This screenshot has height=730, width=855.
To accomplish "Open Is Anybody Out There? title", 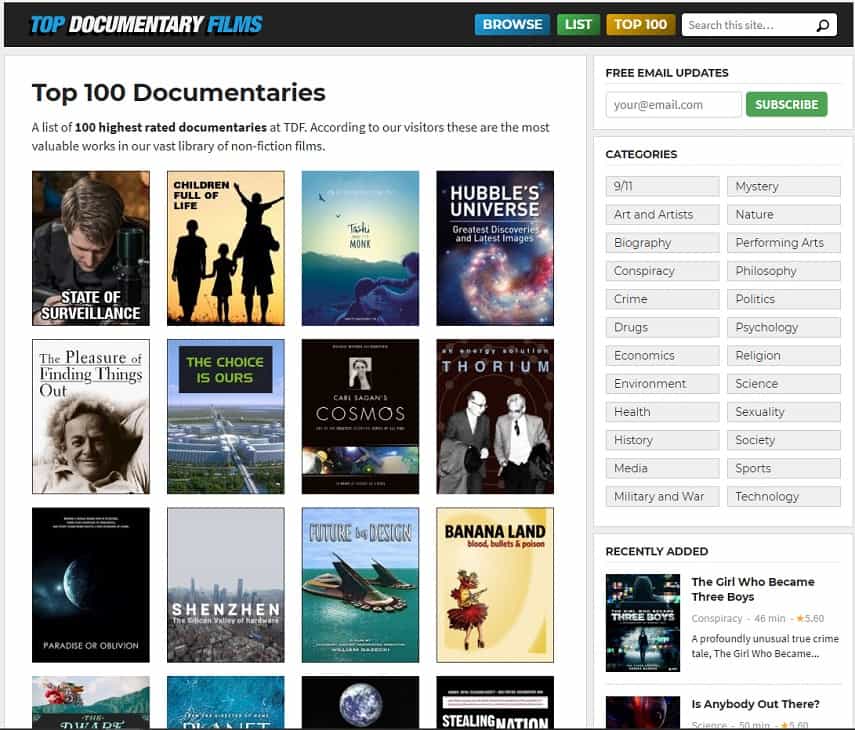I will [x=755, y=704].
